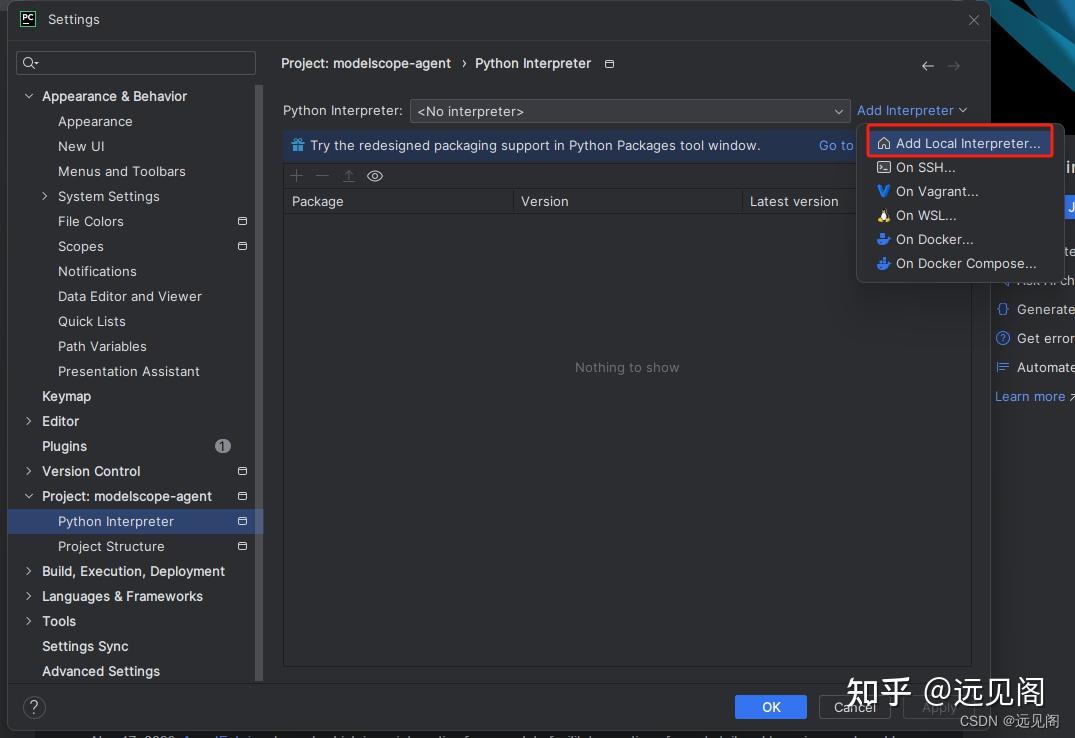1075x738 pixels.
Task: Open help via the question mark icon
Action: point(33,707)
